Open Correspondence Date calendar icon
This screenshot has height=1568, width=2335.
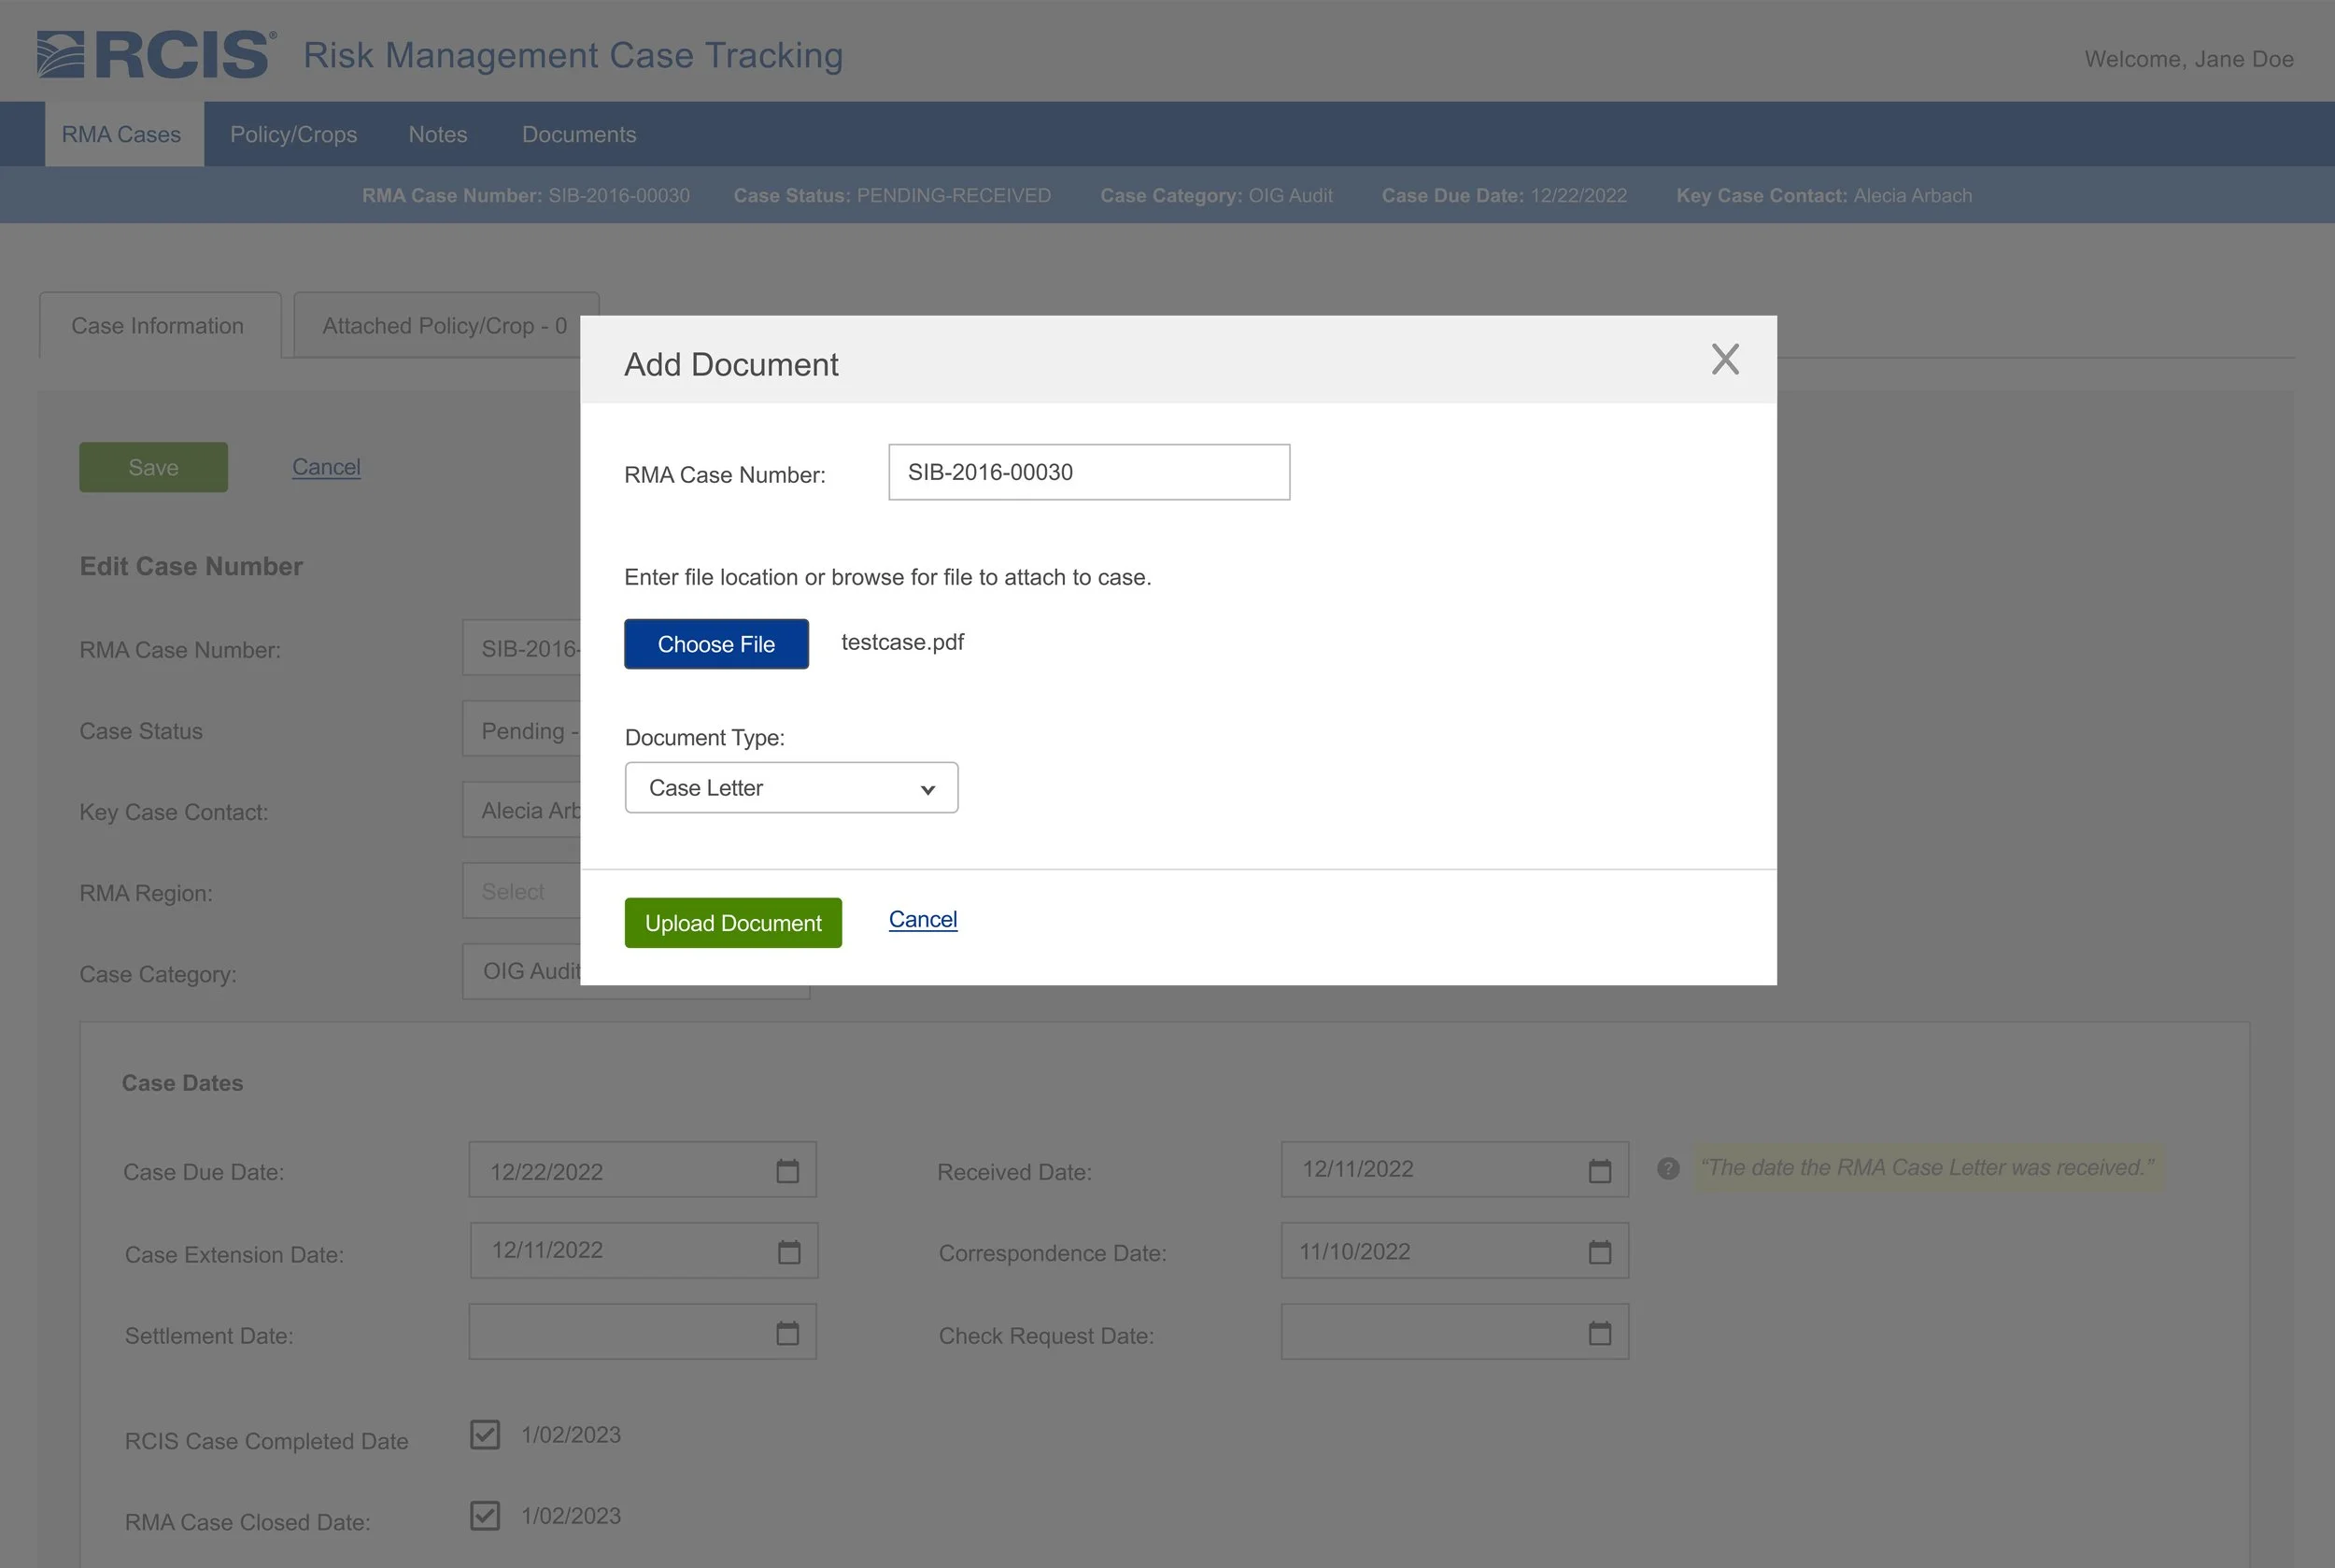(x=1599, y=1252)
